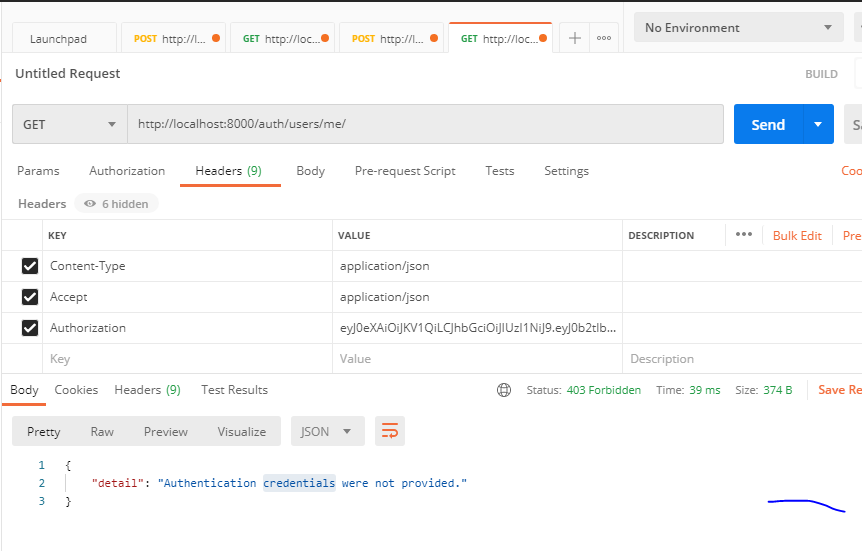The height and width of the screenshot is (551, 862).
Task: Click the eye icon for hidden headers
Action: [x=90, y=203]
